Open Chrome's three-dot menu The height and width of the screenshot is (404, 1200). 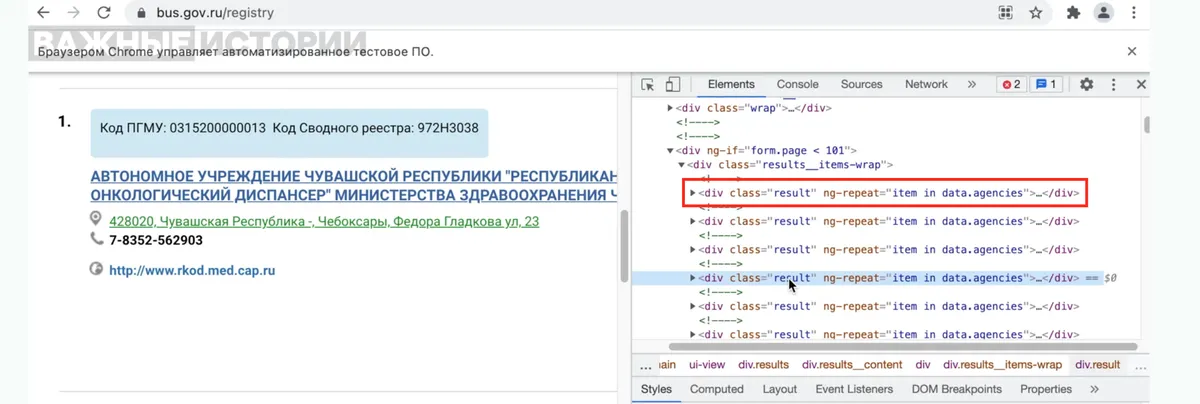click(1134, 13)
